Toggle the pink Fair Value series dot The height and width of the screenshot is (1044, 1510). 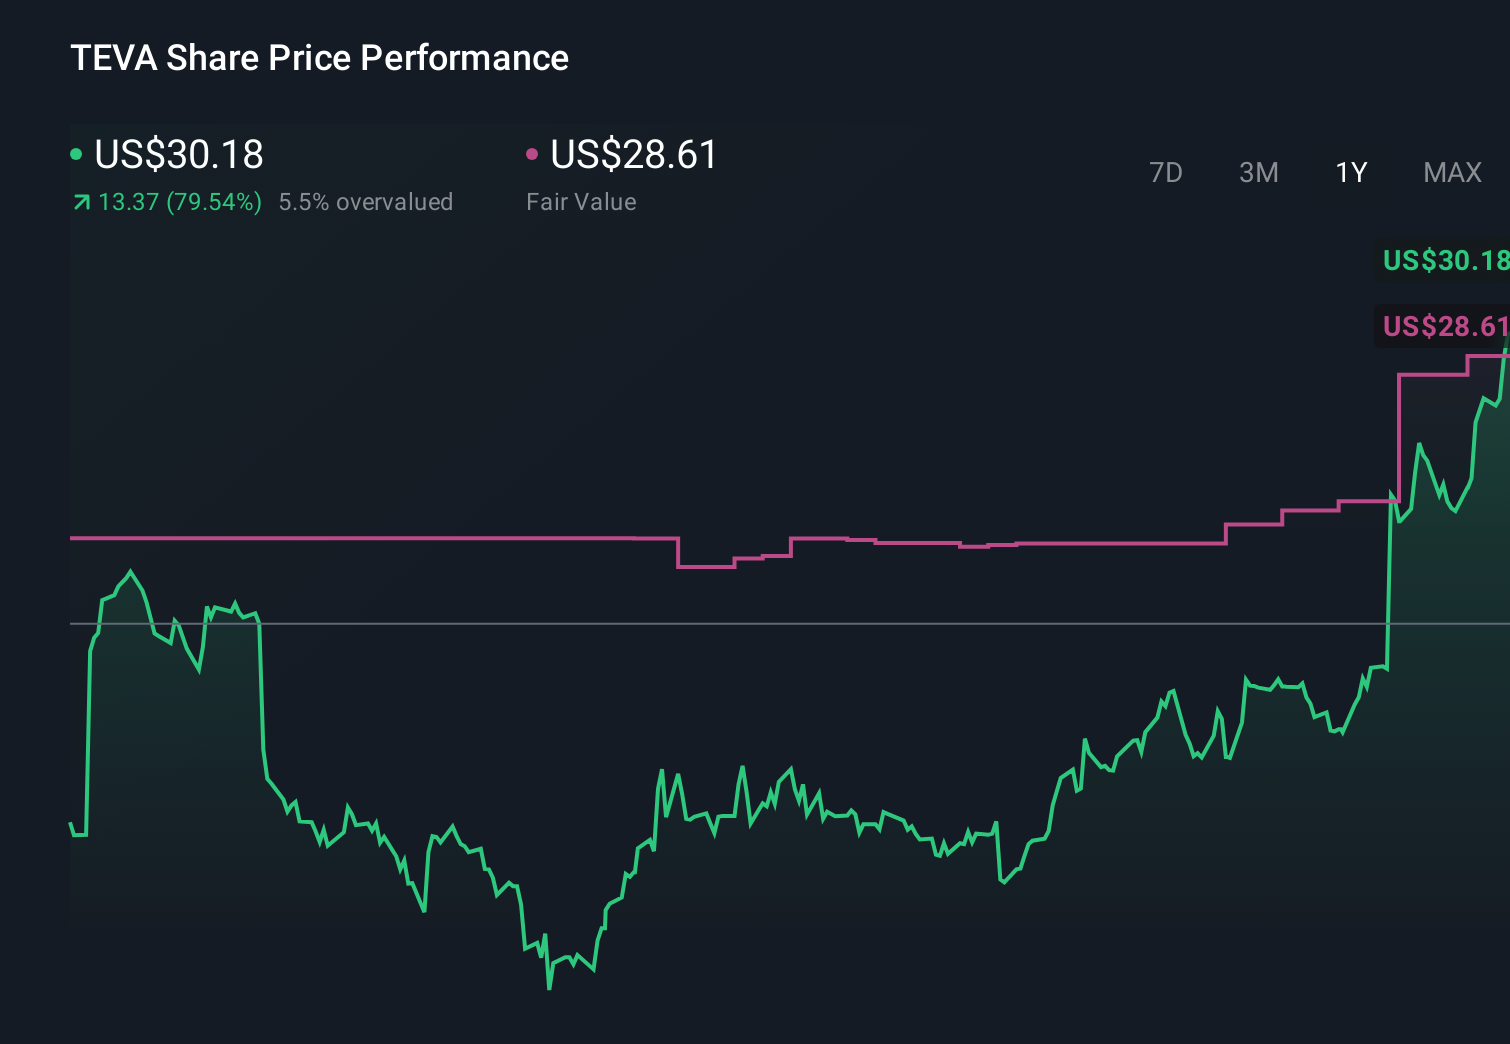(x=531, y=154)
